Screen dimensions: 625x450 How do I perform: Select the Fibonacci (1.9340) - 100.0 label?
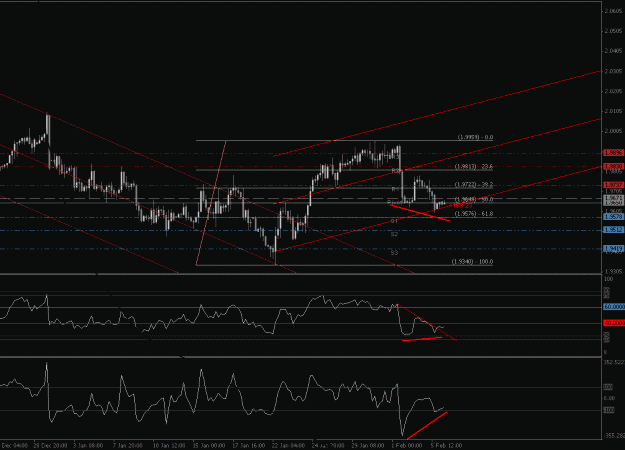coord(472,262)
